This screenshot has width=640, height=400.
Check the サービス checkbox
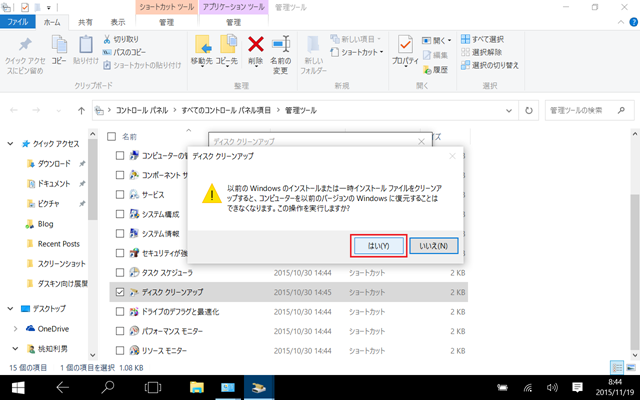[x=120, y=194]
